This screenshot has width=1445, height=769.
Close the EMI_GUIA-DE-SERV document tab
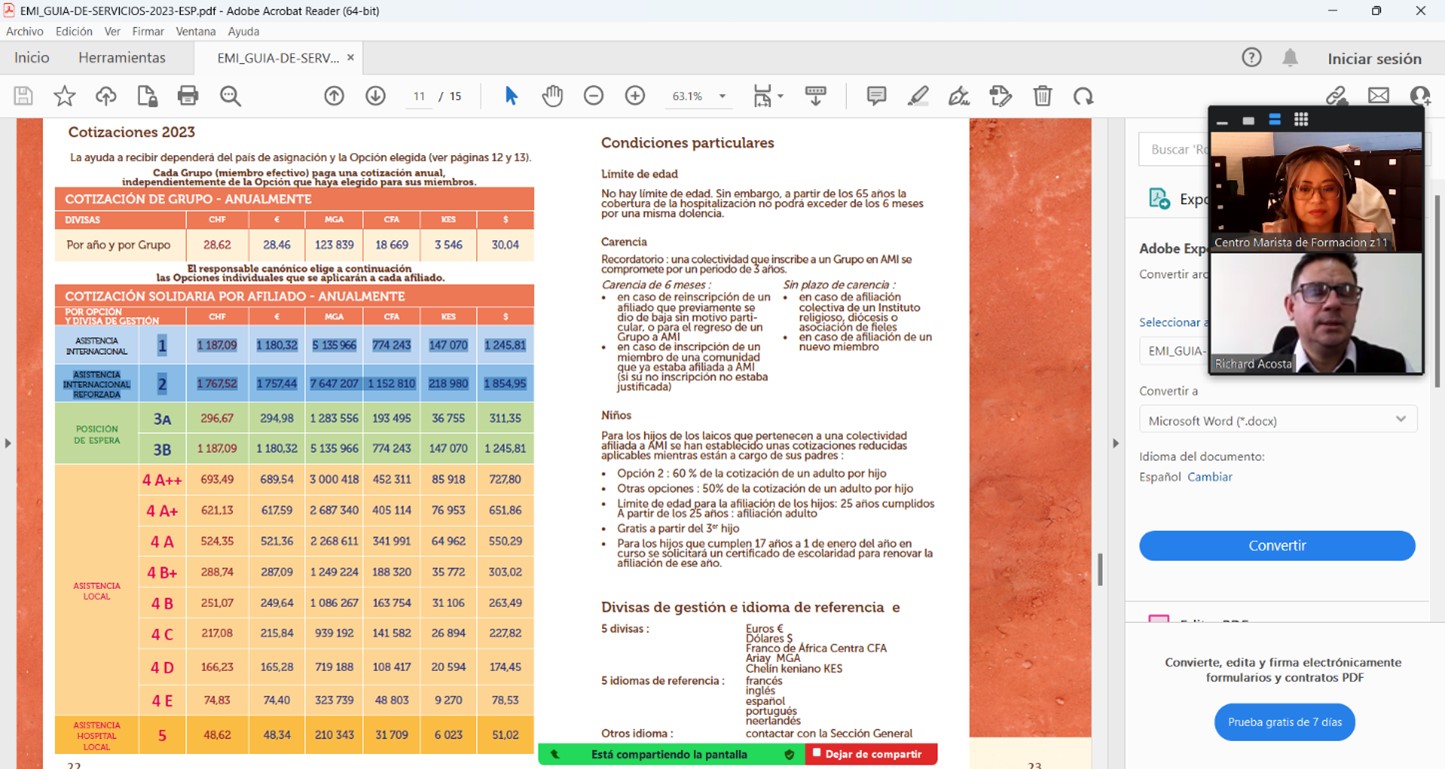click(351, 58)
